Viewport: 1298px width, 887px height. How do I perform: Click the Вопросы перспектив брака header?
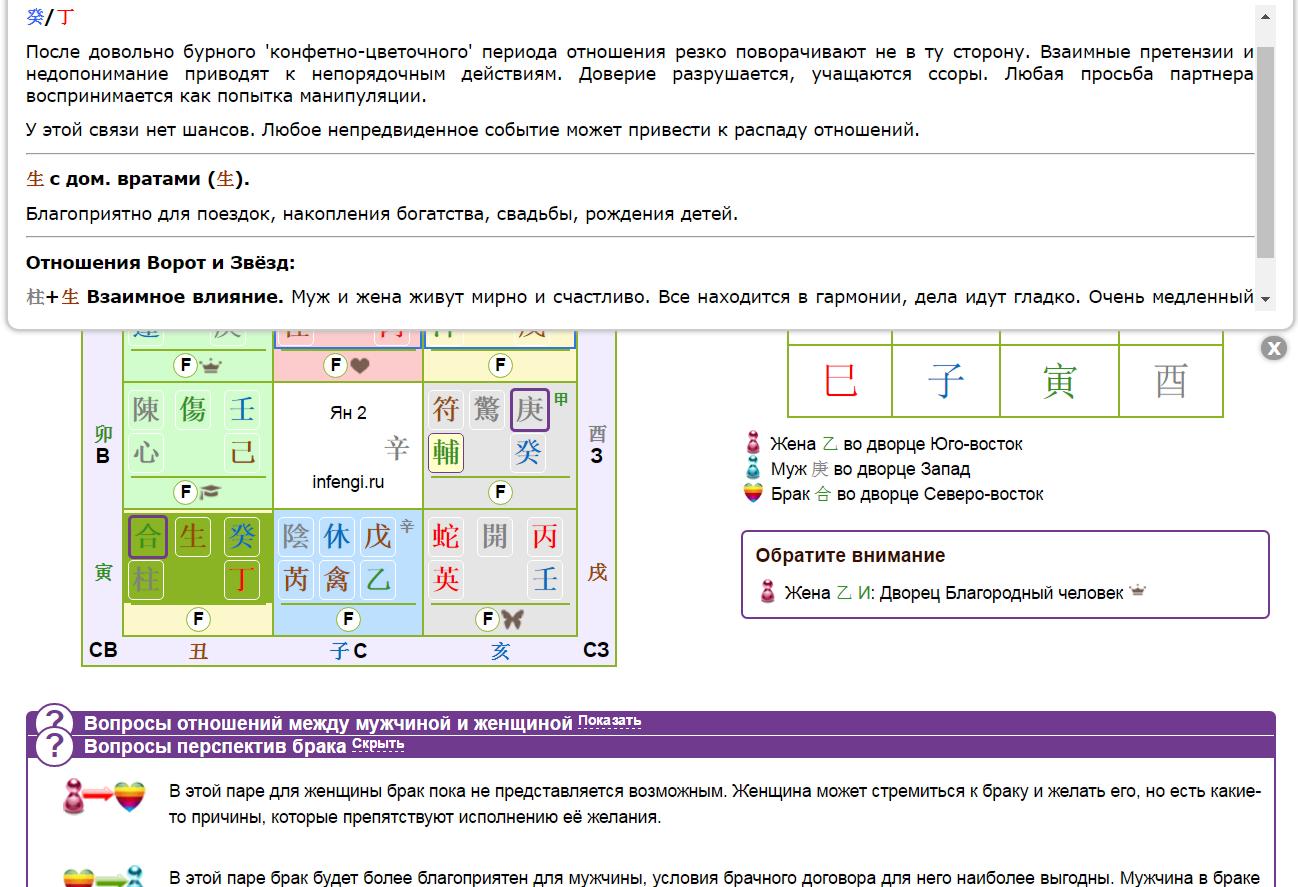pyautogui.click(x=215, y=746)
